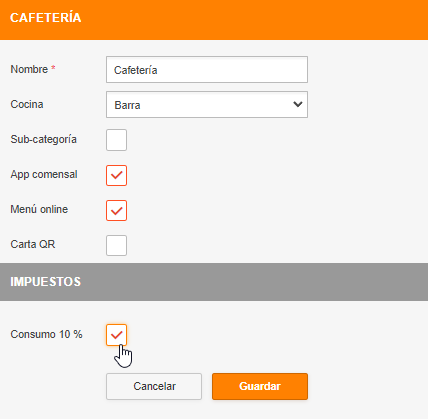428x419 pixels.
Task: Click the Sub-categoría label text
Action: [x=44, y=139]
